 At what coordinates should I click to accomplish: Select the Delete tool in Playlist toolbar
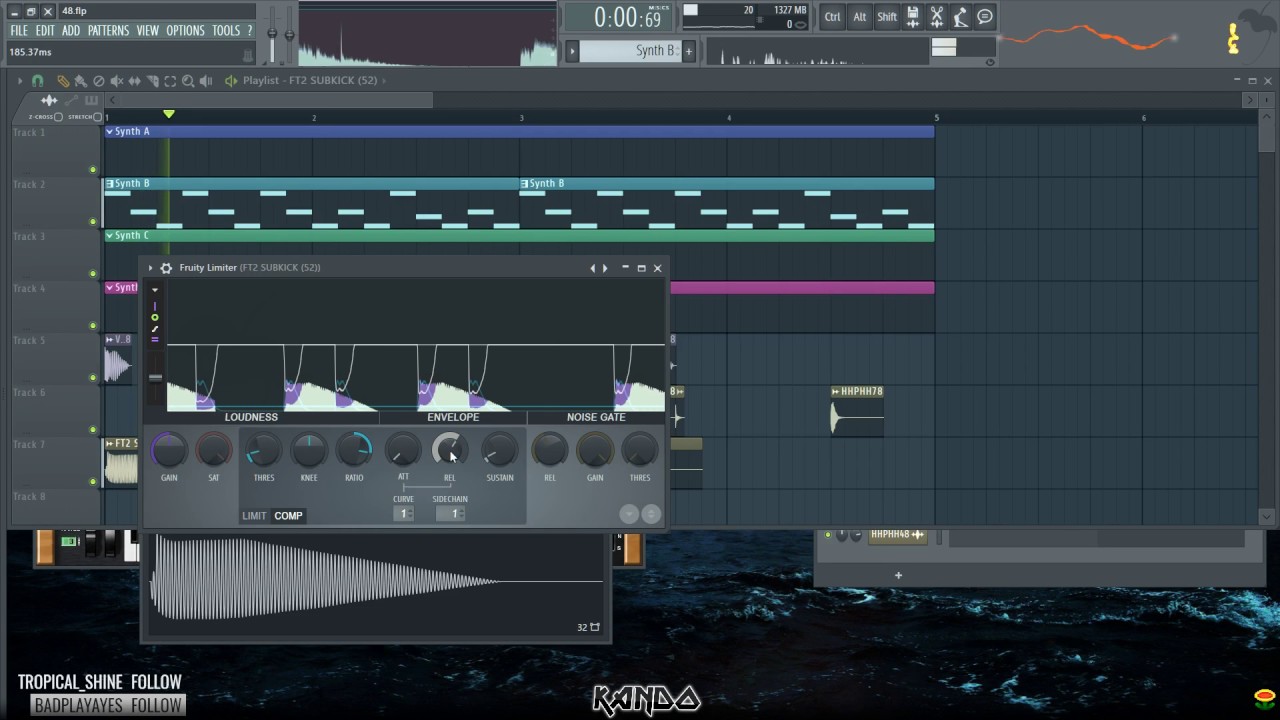click(98, 81)
